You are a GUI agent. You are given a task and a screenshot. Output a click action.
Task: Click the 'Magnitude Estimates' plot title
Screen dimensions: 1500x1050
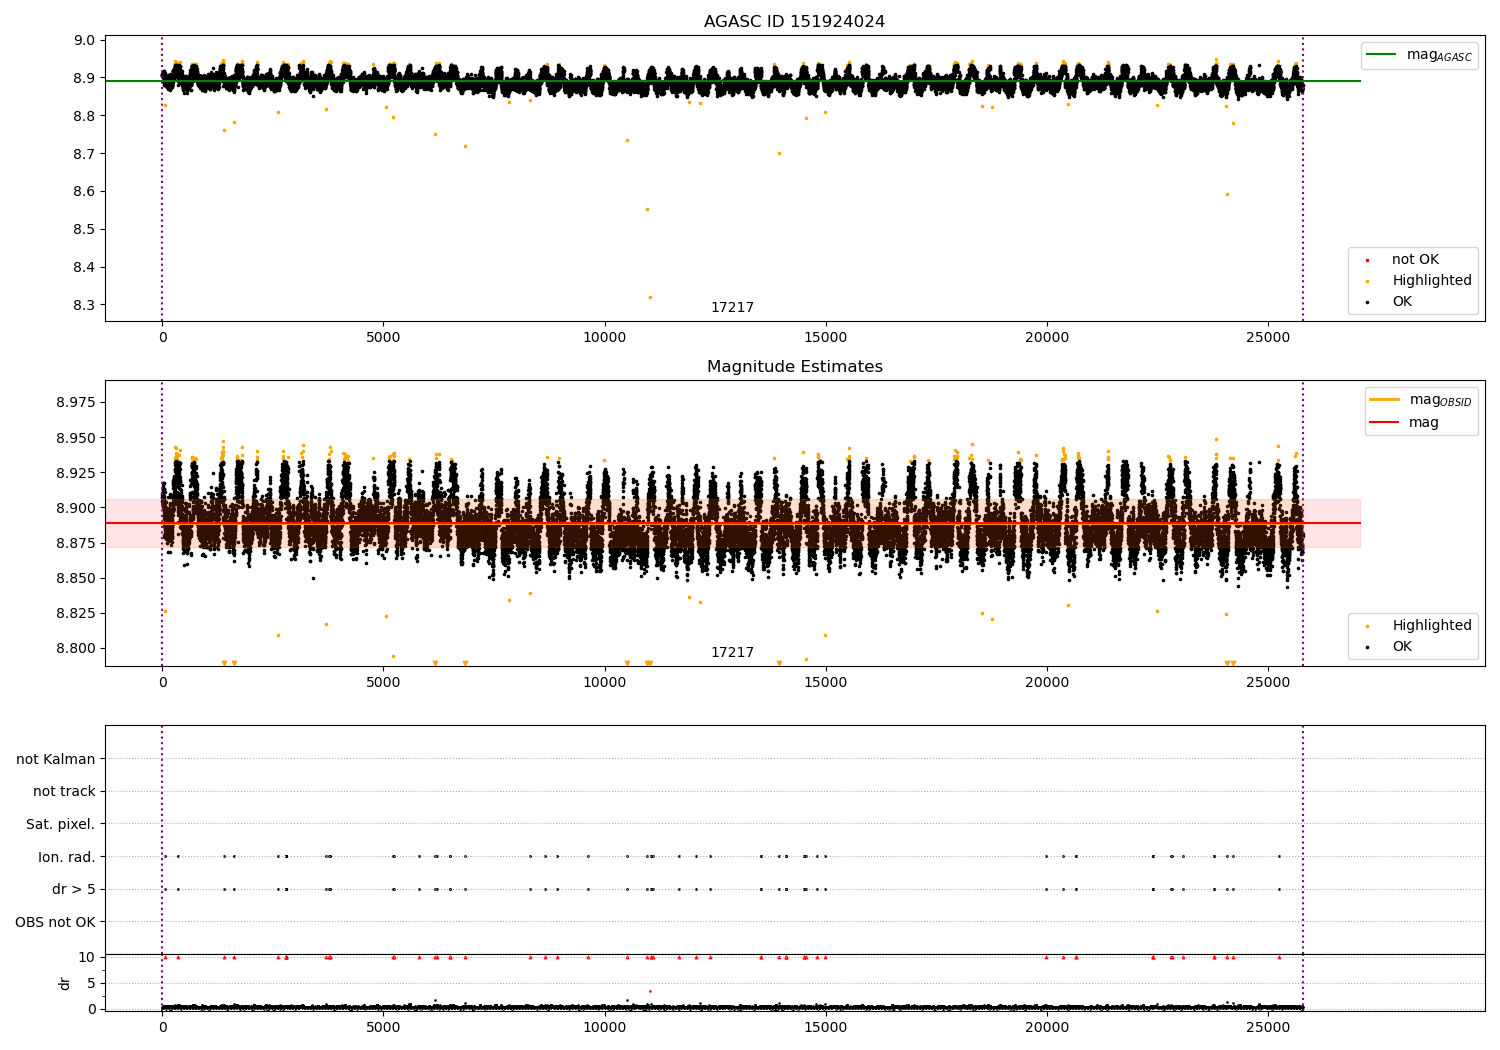pos(794,367)
